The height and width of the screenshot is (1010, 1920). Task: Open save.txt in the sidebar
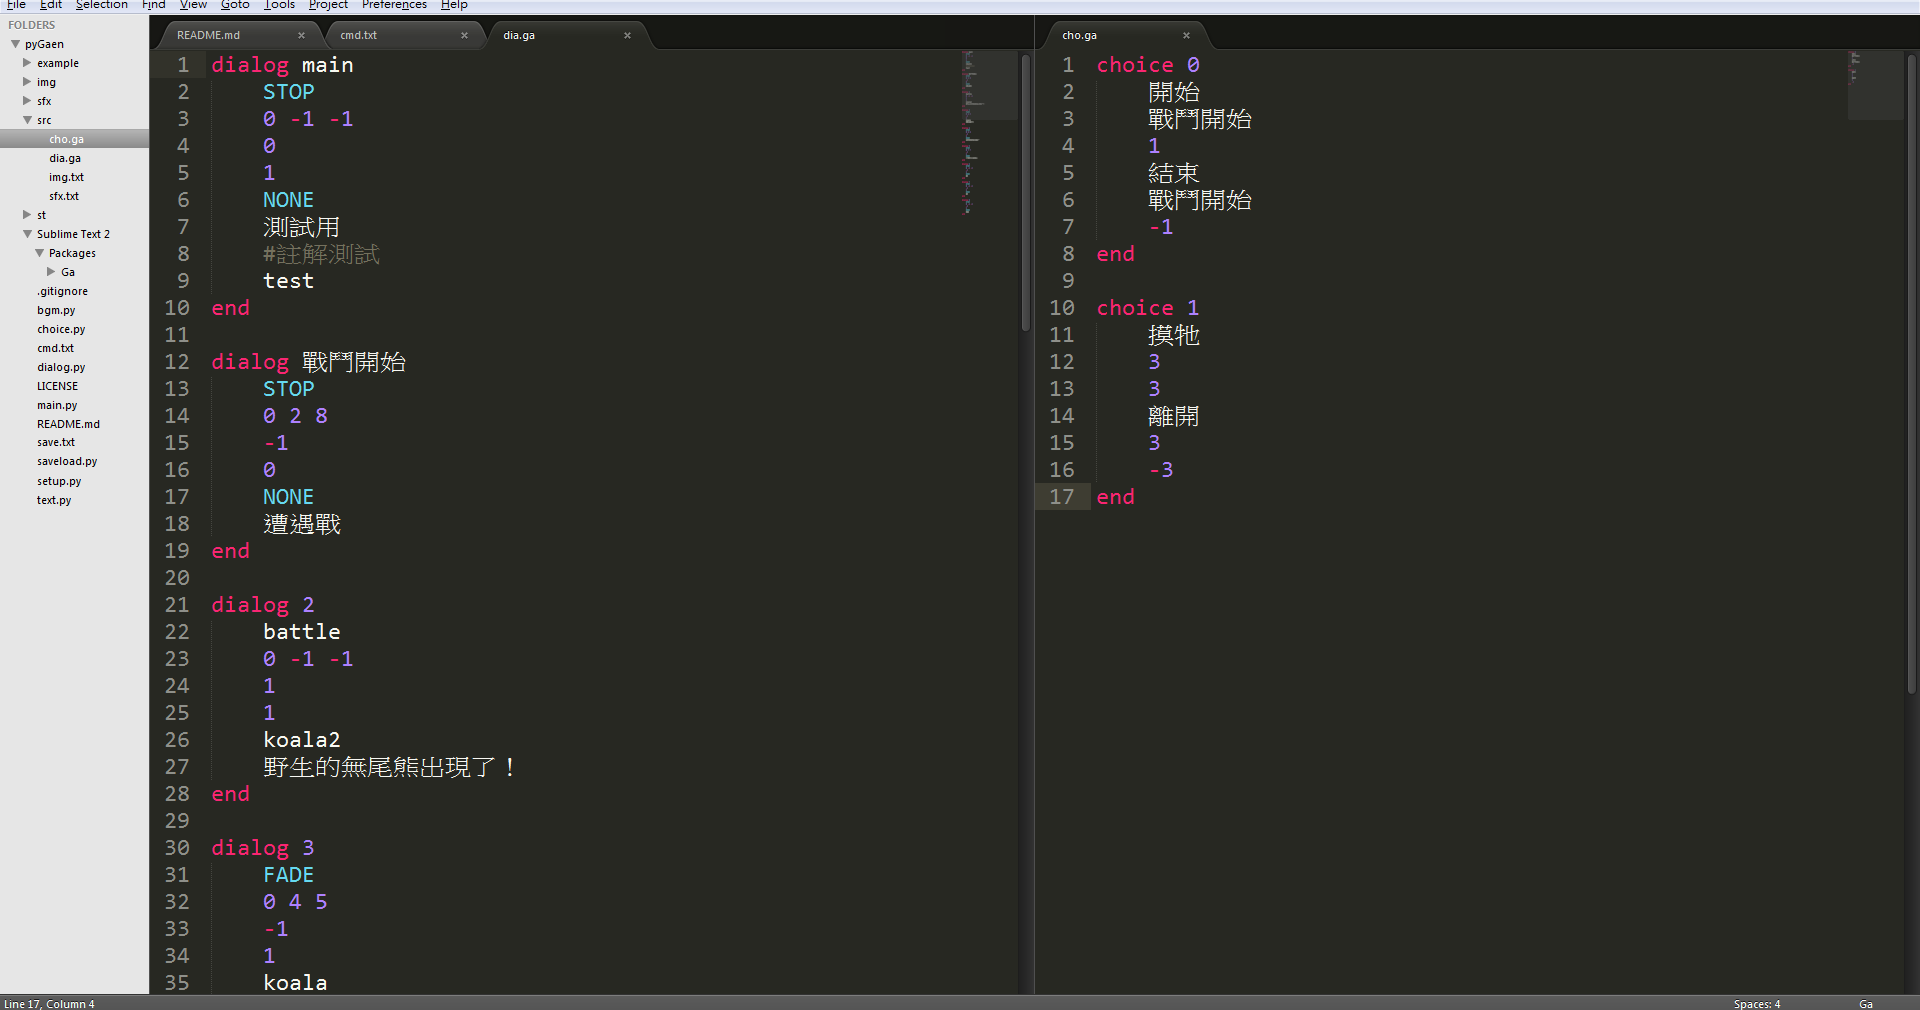point(56,442)
